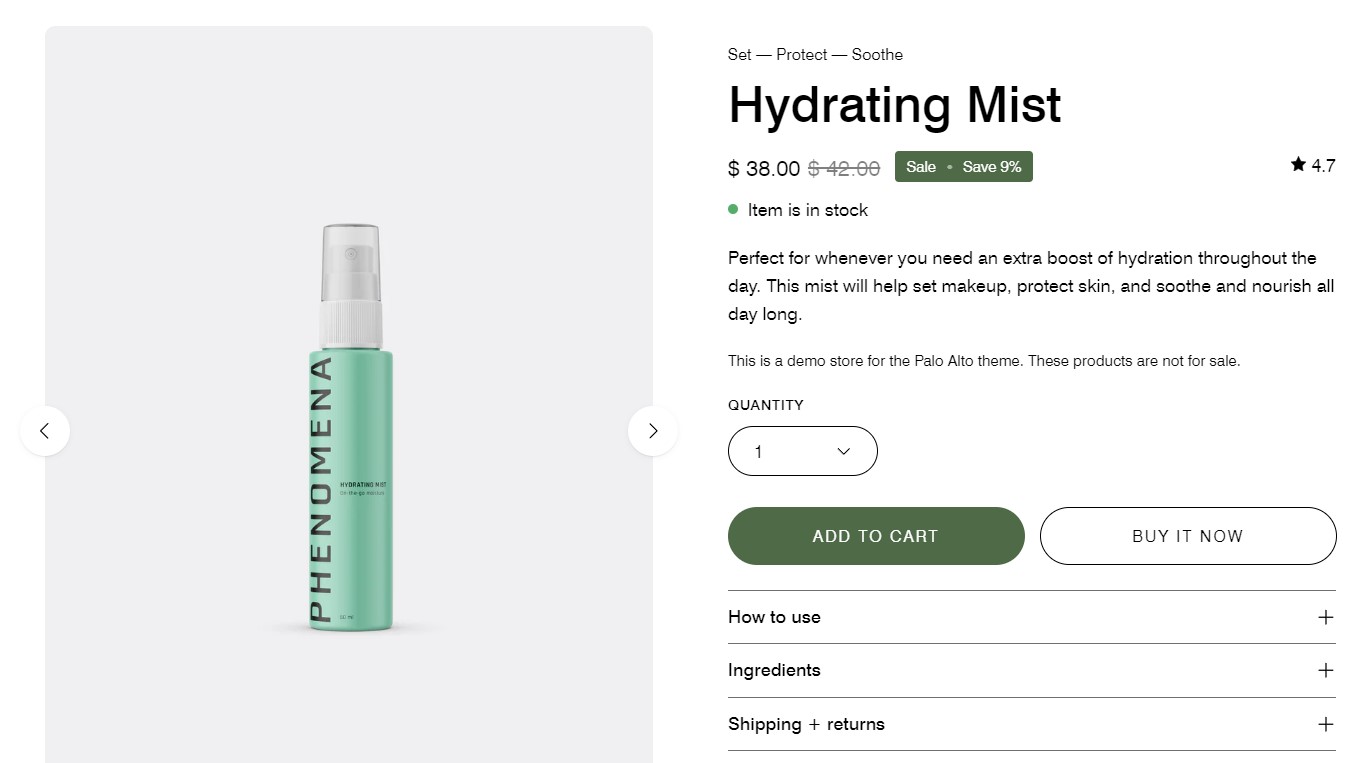
Task: Click the Hydrating Mist product title
Action: pos(894,105)
